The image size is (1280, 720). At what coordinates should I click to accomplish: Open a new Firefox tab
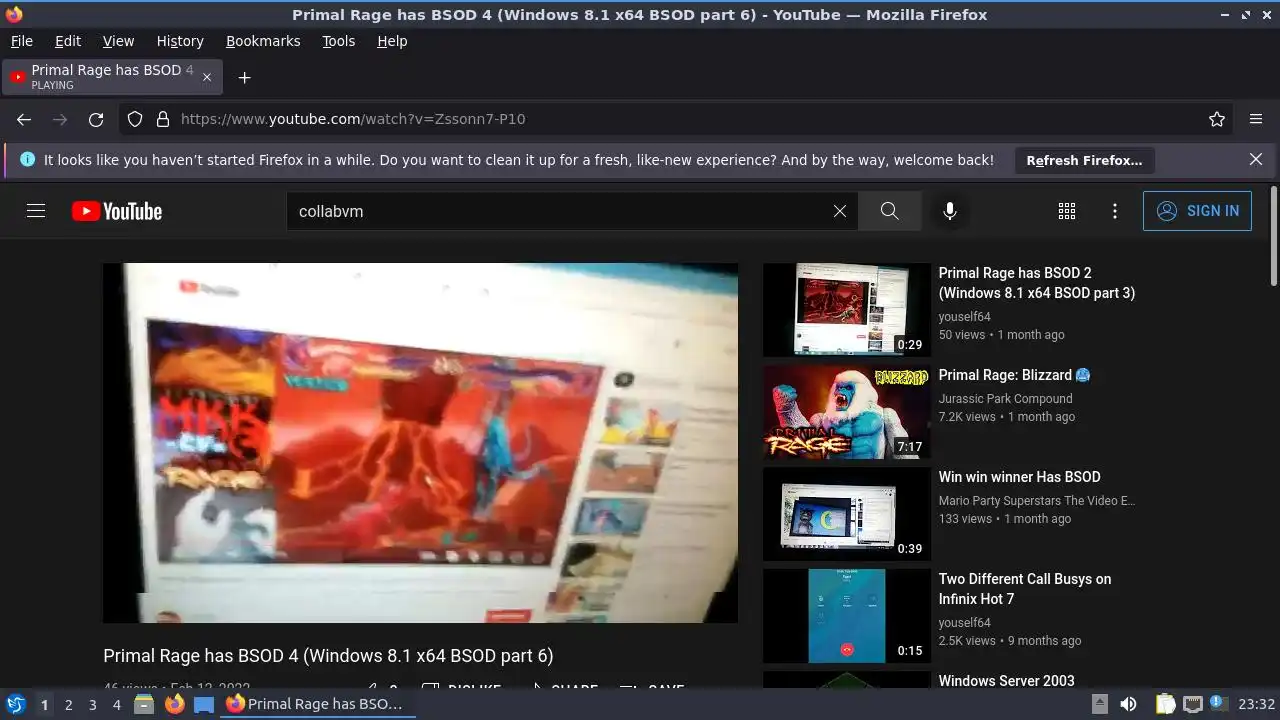click(x=244, y=77)
